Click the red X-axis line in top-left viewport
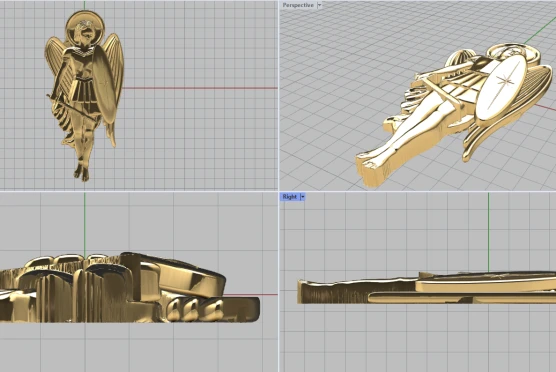Screen dimensions: 556x372 (x=200, y=88)
